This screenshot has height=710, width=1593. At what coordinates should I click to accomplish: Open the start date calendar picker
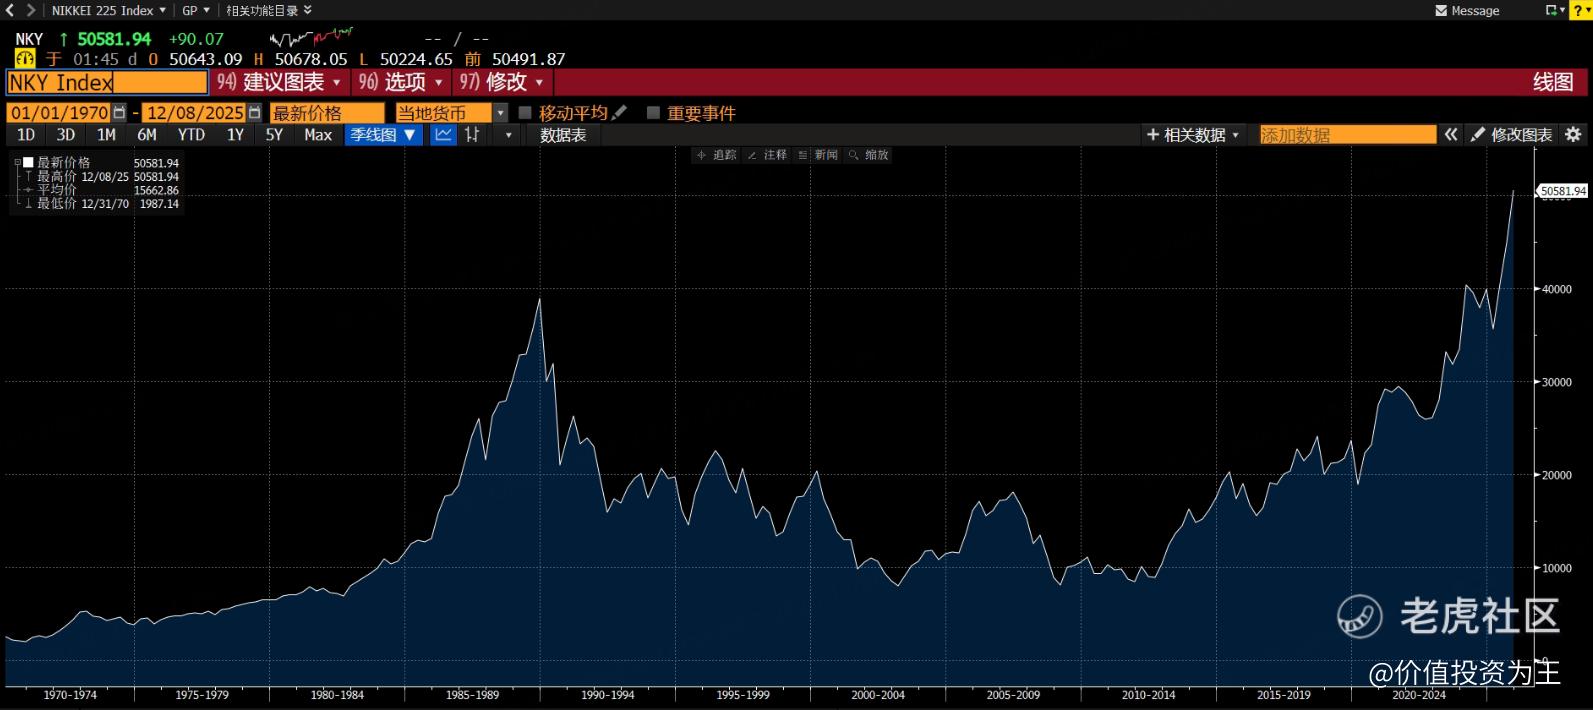120,113
